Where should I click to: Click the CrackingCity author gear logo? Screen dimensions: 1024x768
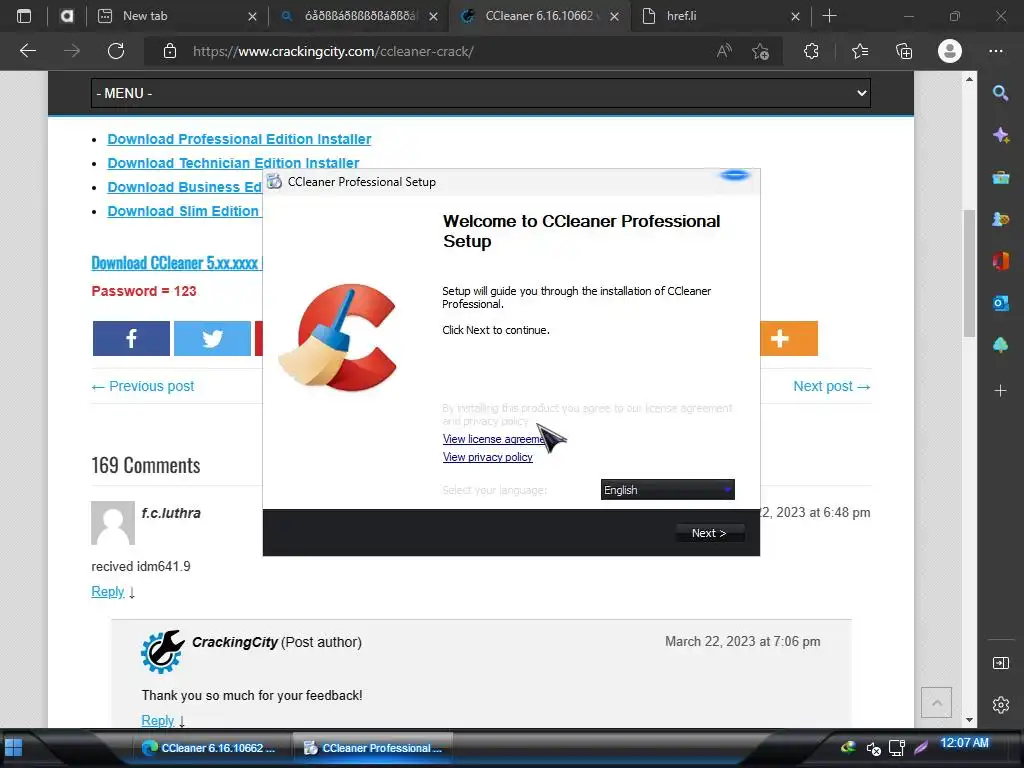pos(162,651)
